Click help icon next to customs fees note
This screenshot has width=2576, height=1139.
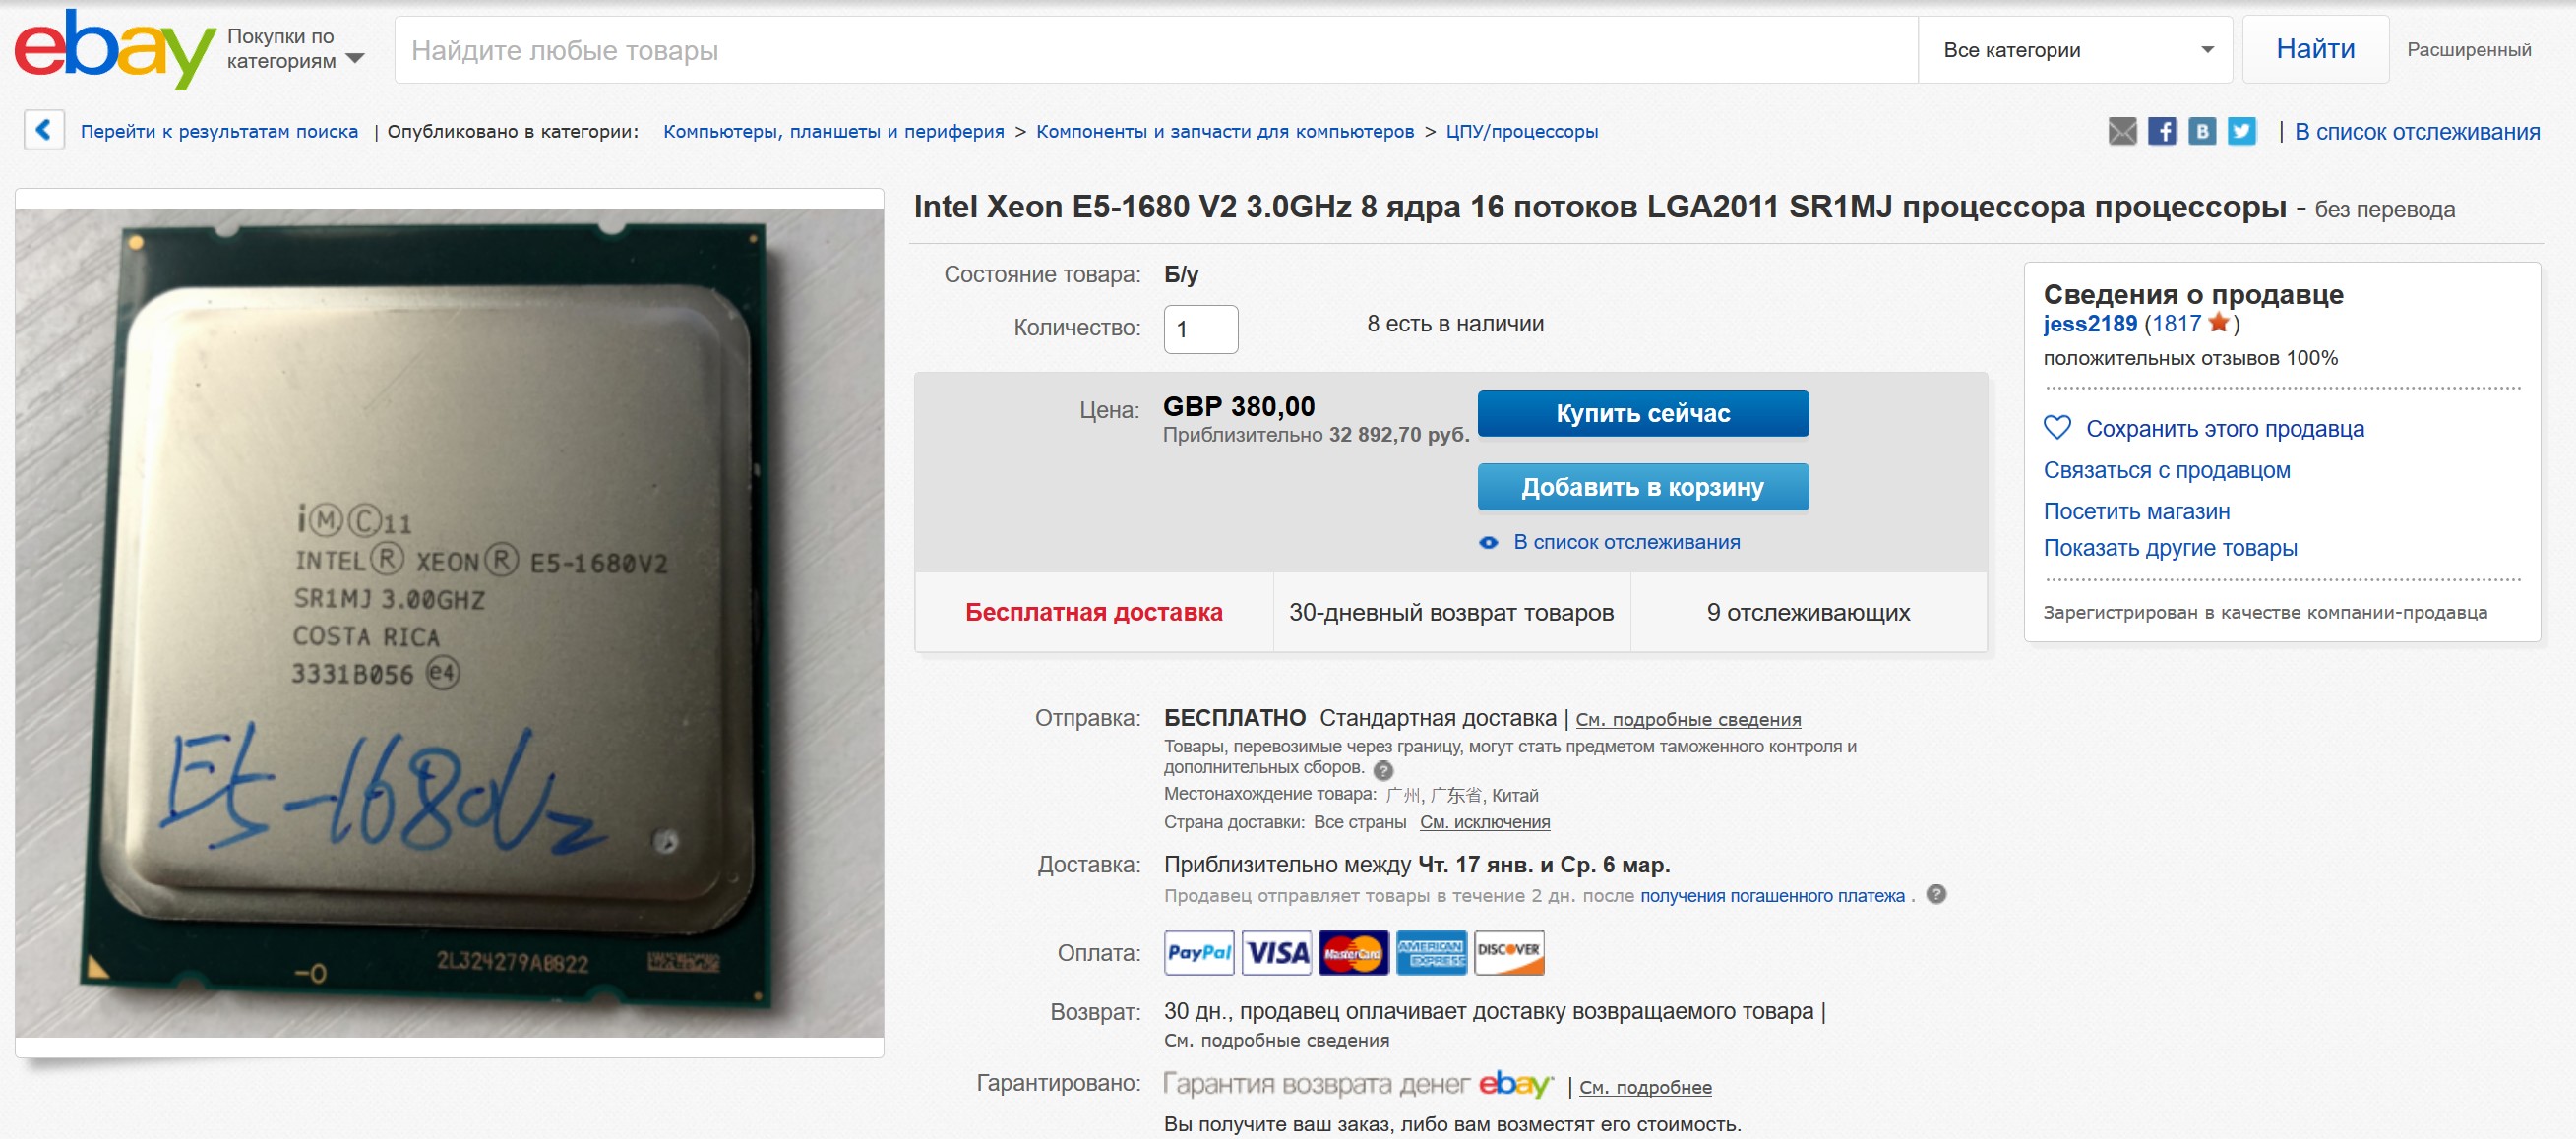[x=1383, y=770]
